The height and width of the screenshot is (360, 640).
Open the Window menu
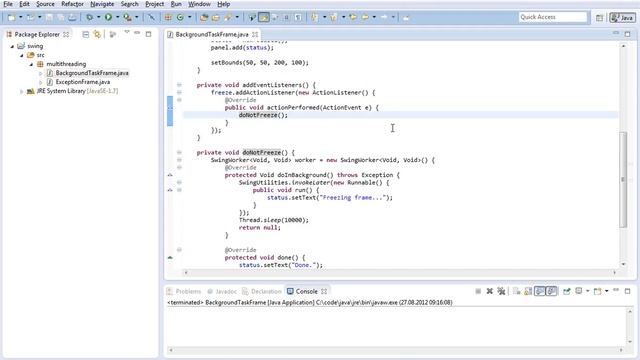coord(199,4)
